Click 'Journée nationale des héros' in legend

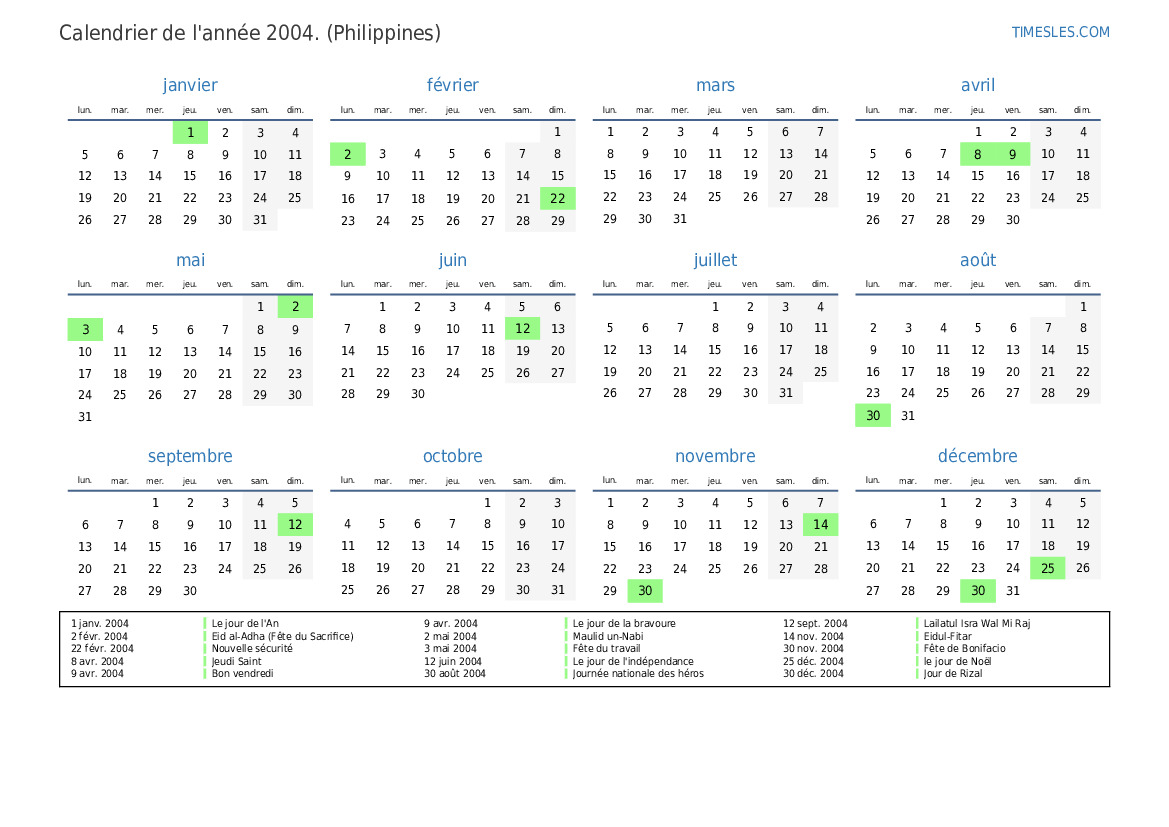(638, 674)
